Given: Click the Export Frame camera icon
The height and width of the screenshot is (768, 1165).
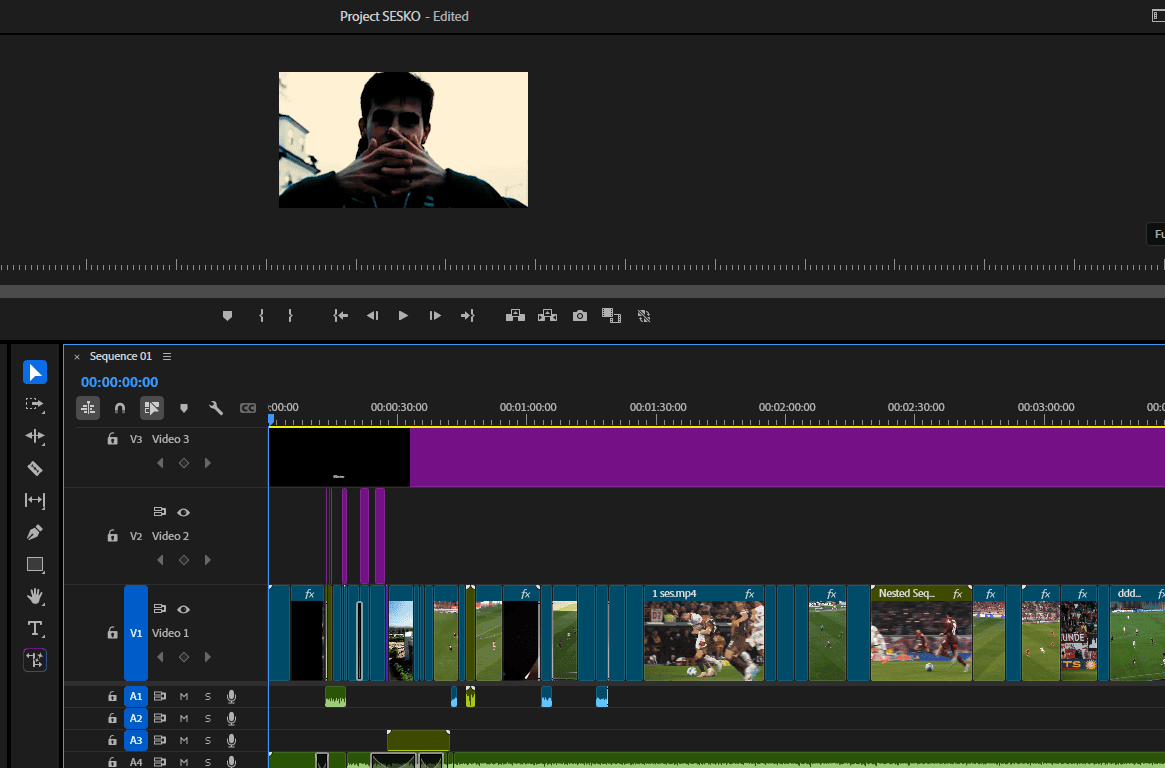Looking at the screenshot, I should pos(579,315).
